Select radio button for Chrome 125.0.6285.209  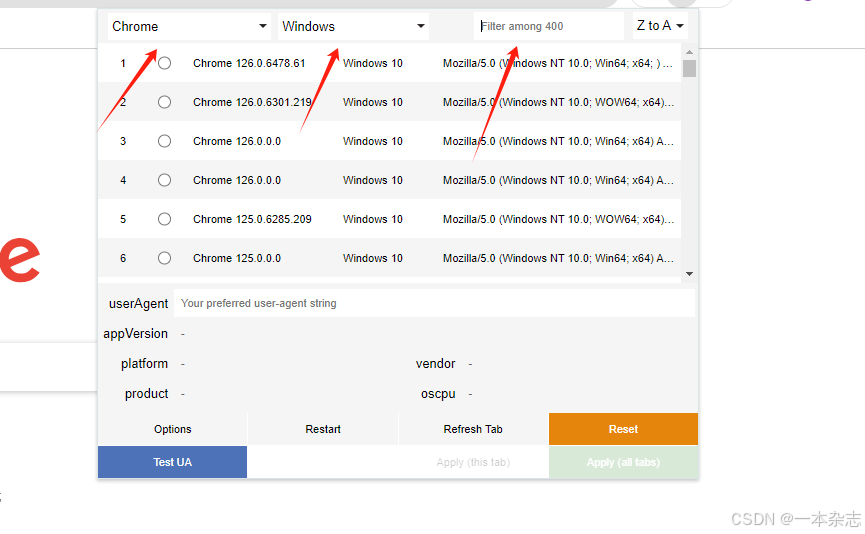[x=164, y=219]
